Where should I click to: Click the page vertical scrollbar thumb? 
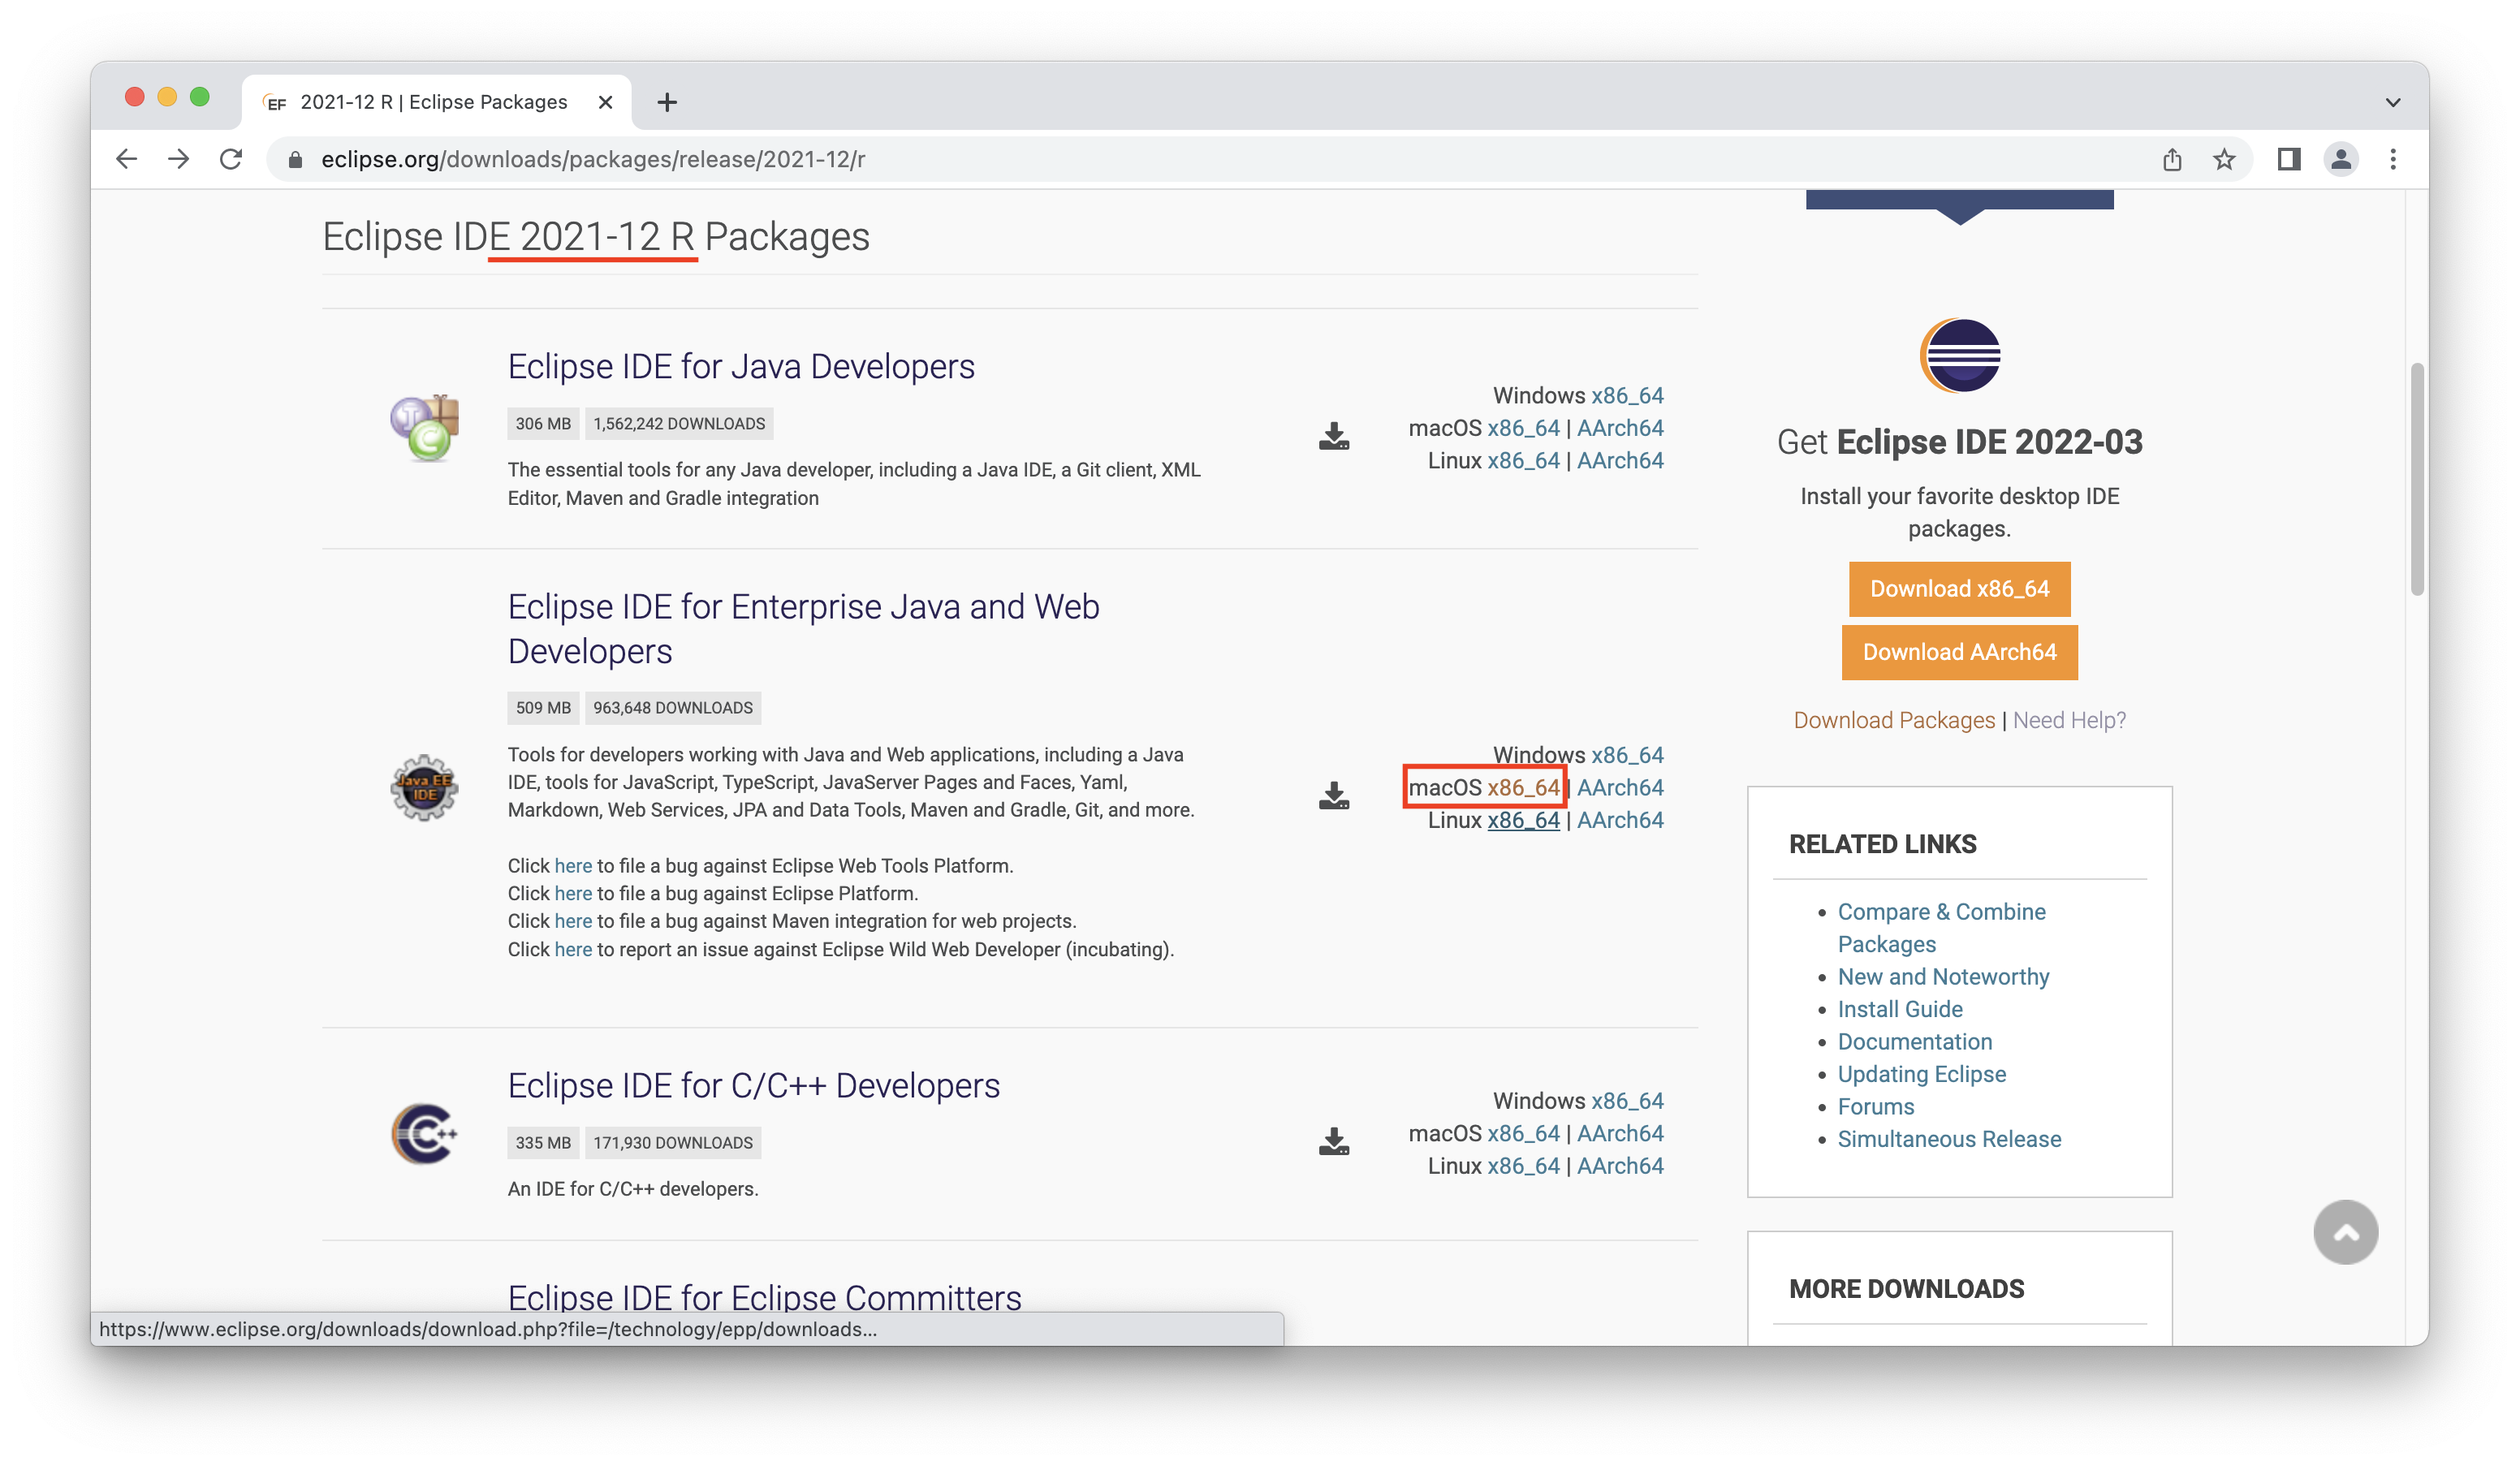pos(2416,478)
